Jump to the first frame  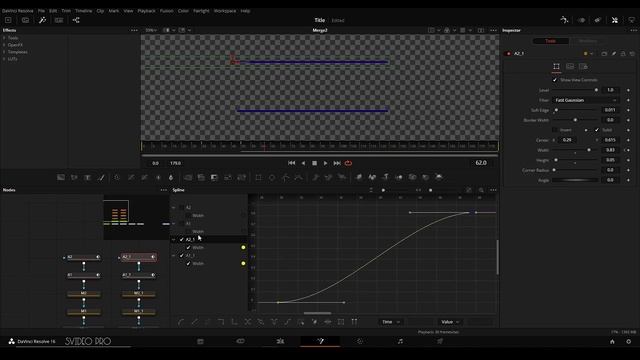(291, 163)
